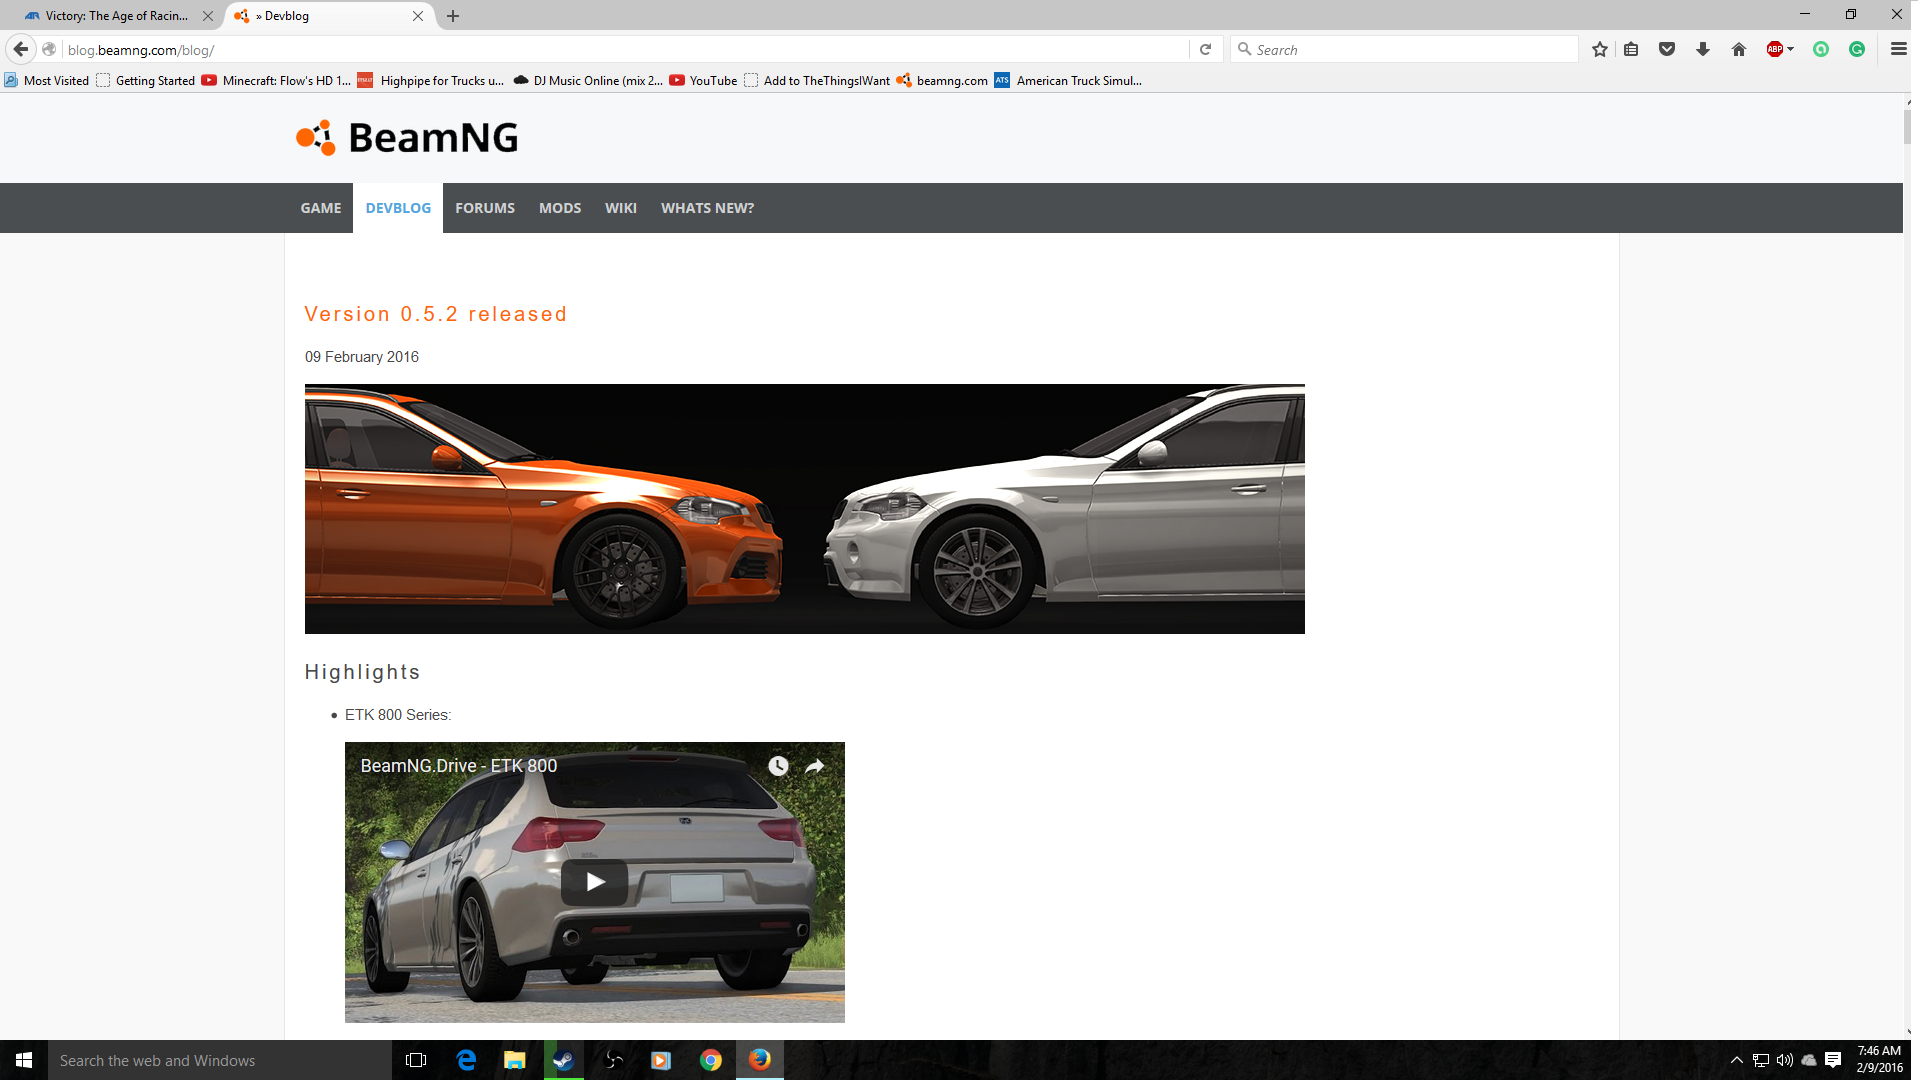Open the Most Visited bookmarks folder
The height and width of the screenshot is (1080, 1918).
tap(47, 81)
